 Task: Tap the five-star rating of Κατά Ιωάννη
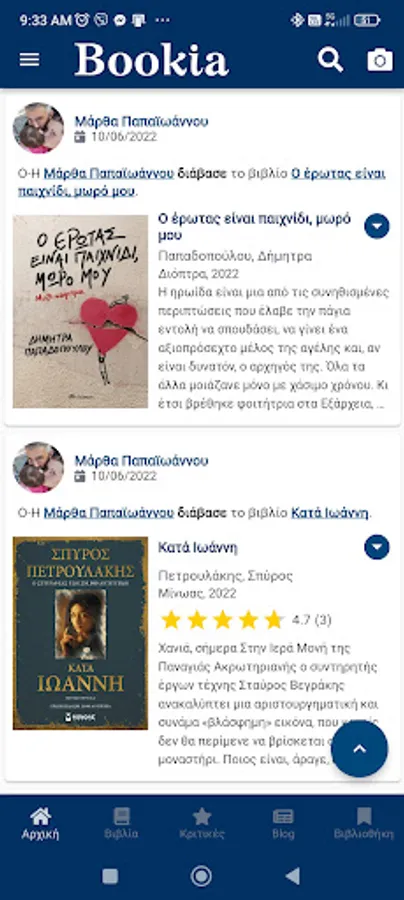click(x=223, y=620)
